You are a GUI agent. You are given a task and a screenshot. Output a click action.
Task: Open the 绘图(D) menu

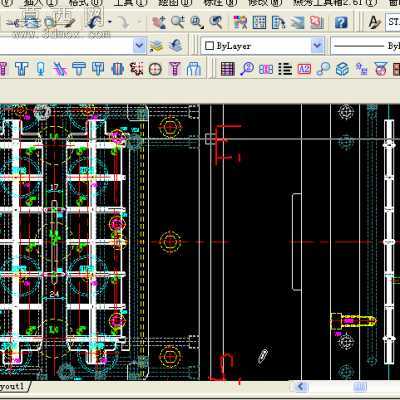click(x=175, y=3)
